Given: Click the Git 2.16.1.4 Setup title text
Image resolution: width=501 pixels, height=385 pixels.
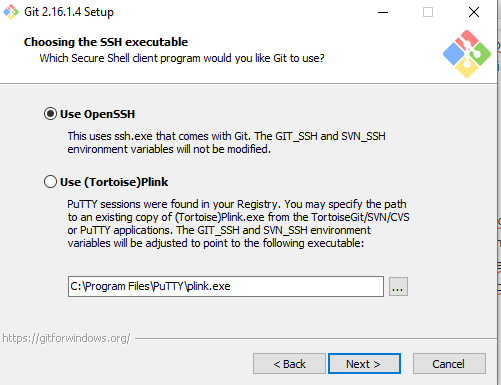Looking at the screenshot, I should [69, 12].
